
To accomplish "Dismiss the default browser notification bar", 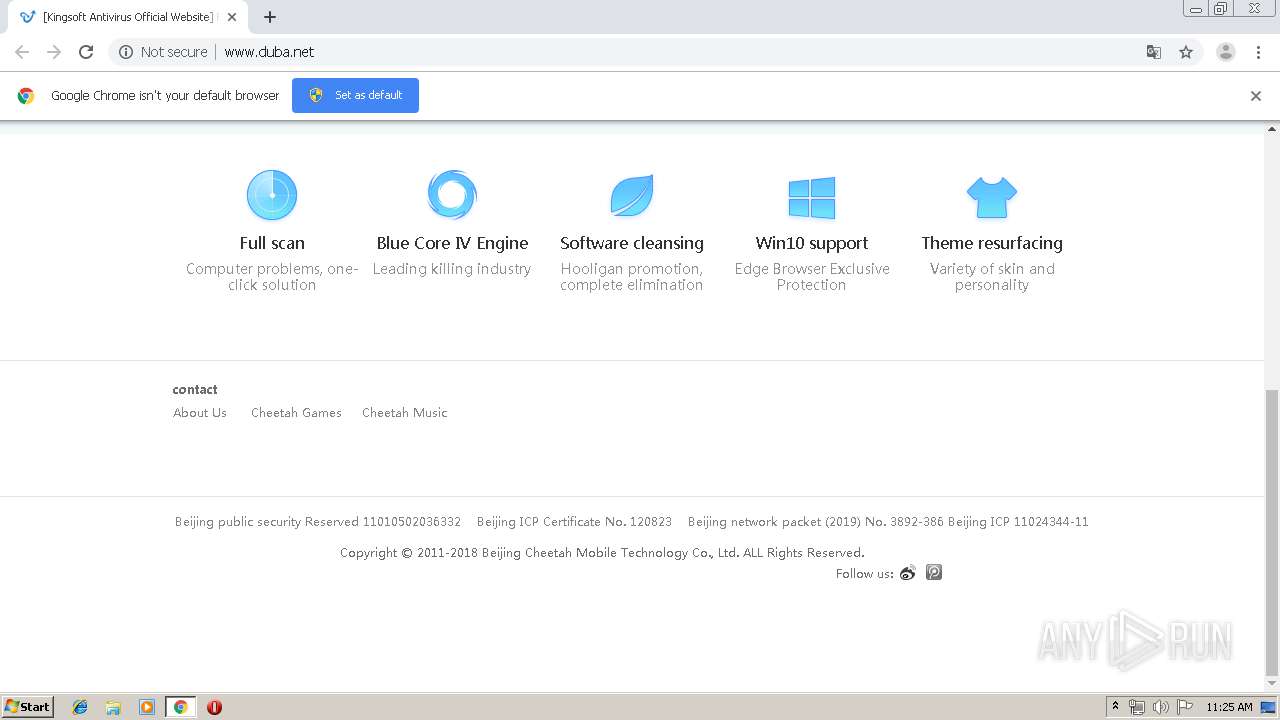I will pyautogui.click(x=1256, y=96).
